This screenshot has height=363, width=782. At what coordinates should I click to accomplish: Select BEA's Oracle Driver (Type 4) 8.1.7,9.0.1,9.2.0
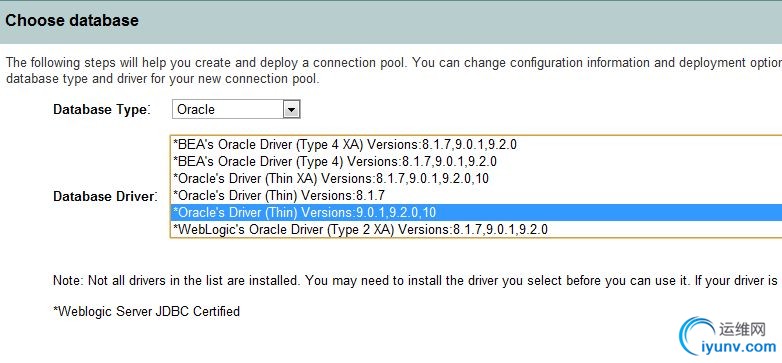click(476, 162)
